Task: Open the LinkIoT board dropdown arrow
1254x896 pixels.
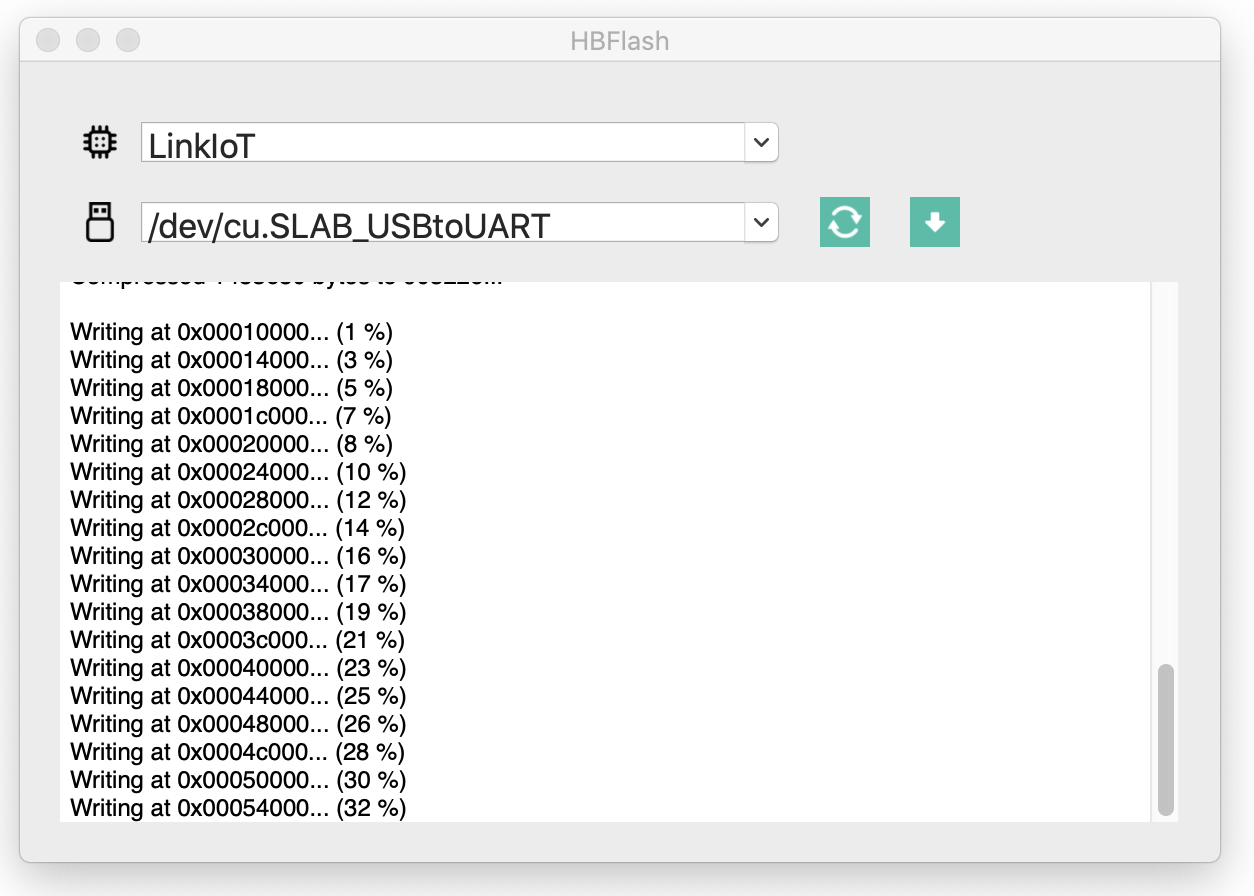Action: 761,143
